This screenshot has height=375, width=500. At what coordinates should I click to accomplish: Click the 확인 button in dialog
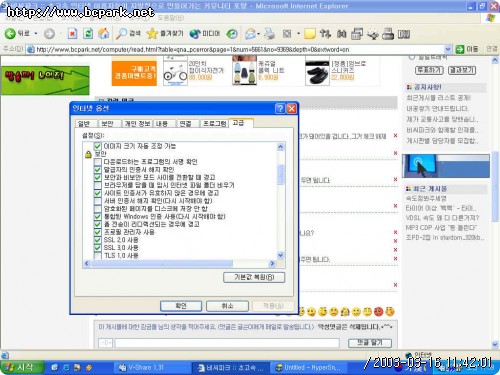point(181,306)
